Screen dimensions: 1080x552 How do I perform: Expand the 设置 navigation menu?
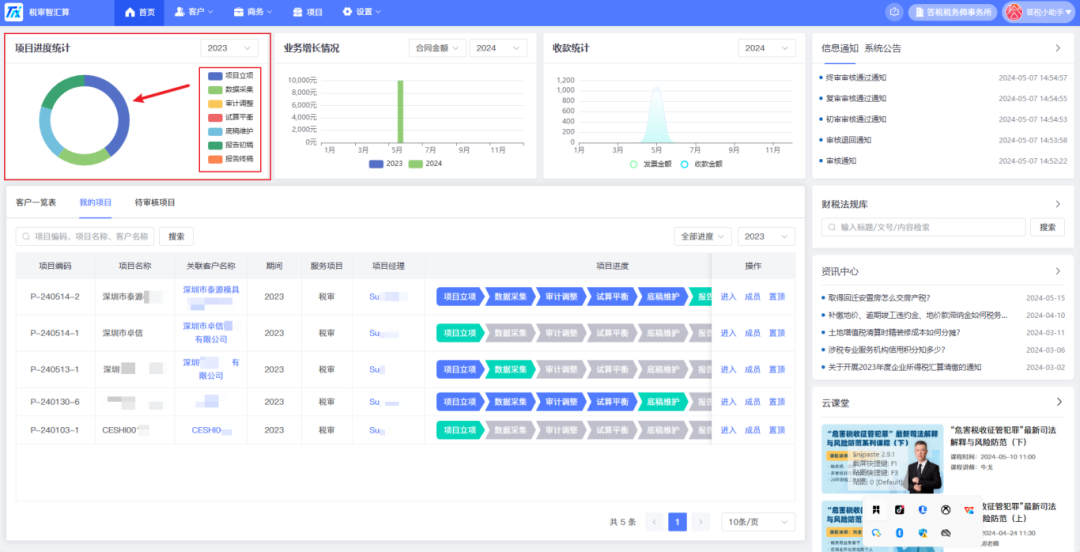click(362, 12)
